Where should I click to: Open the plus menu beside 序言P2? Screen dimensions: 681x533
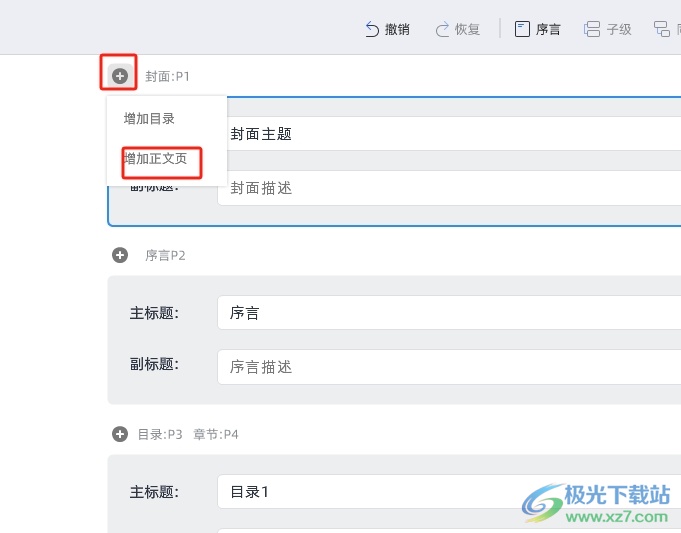[120, 255]
